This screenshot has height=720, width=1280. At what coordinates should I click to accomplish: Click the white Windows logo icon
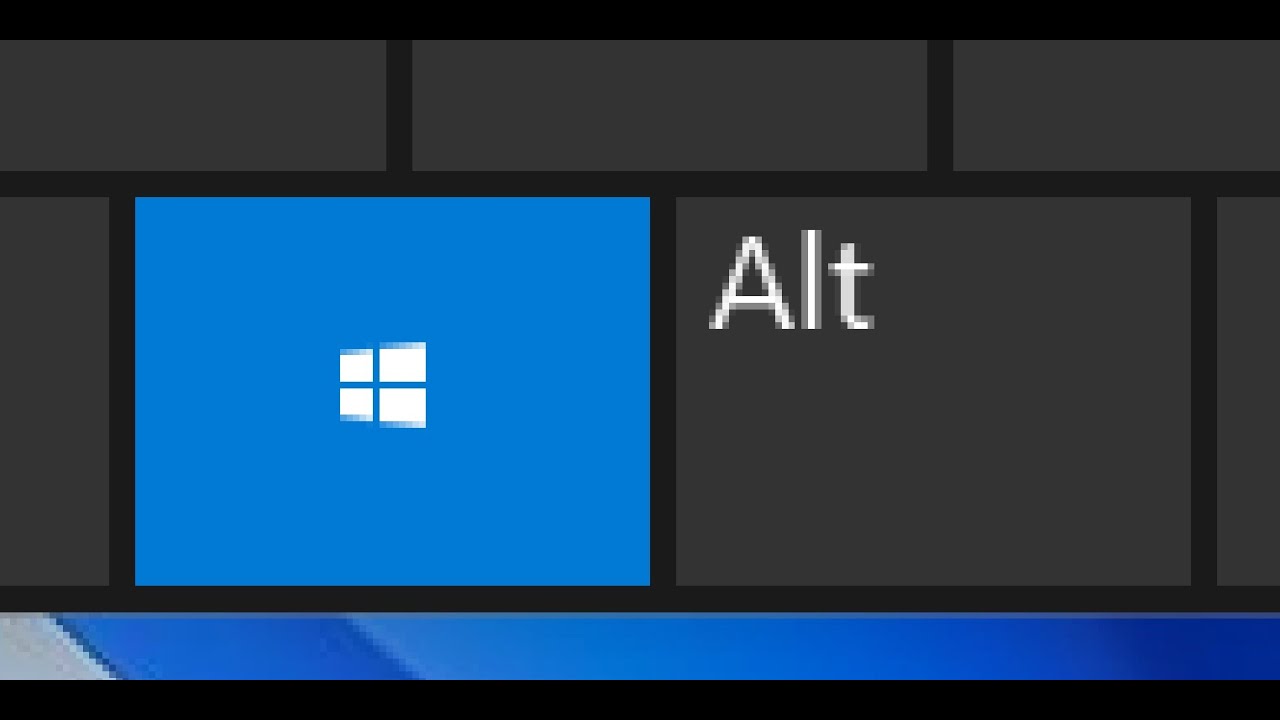[383, 385]
